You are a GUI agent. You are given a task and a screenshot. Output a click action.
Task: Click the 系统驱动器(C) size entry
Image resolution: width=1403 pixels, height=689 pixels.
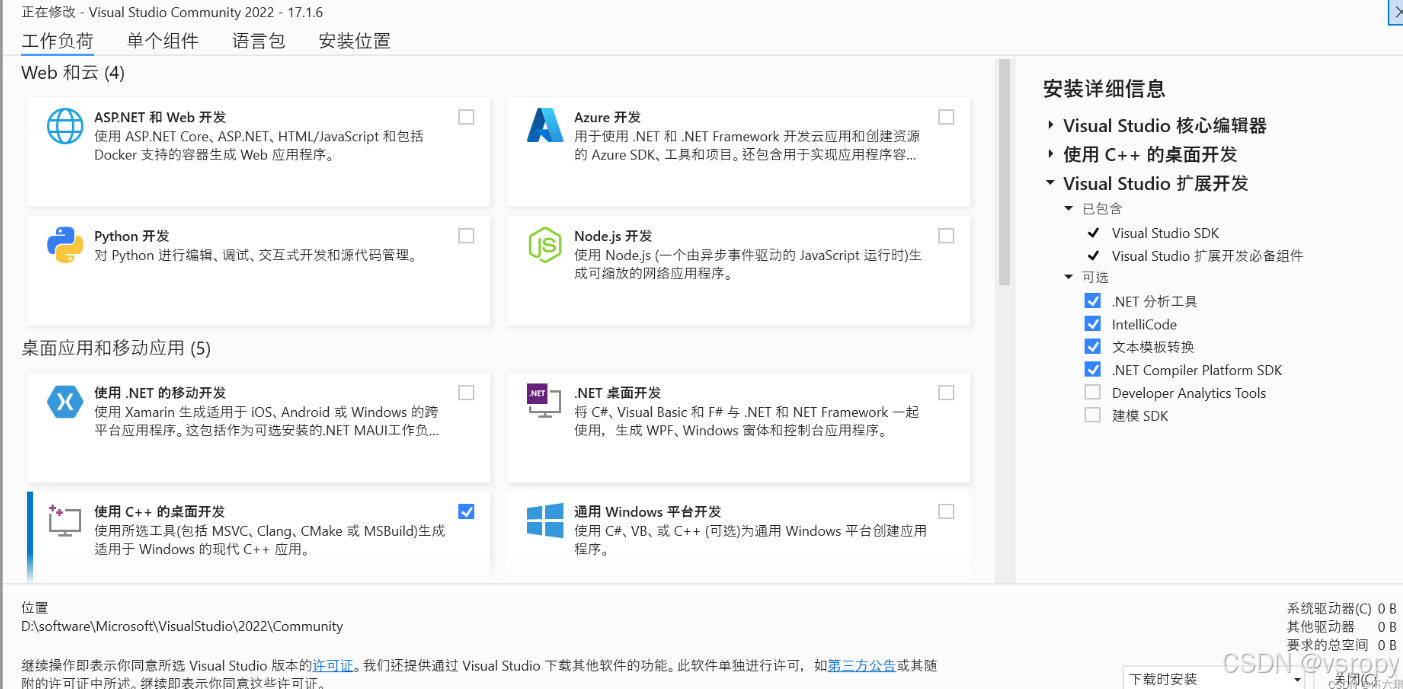[1341, 608]
